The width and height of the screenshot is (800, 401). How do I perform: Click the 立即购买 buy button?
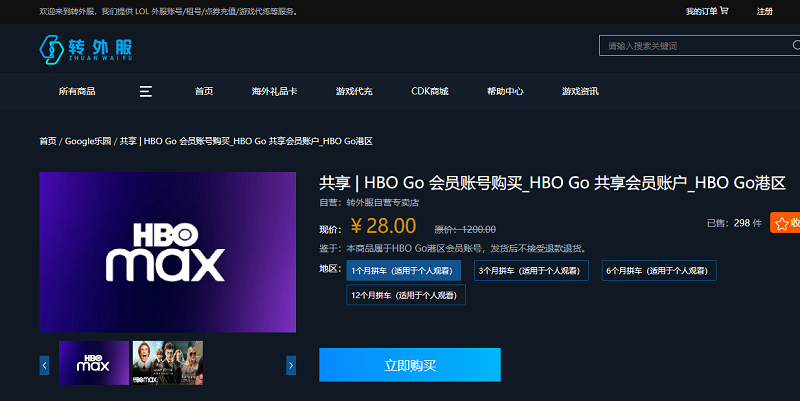point(410,365)
